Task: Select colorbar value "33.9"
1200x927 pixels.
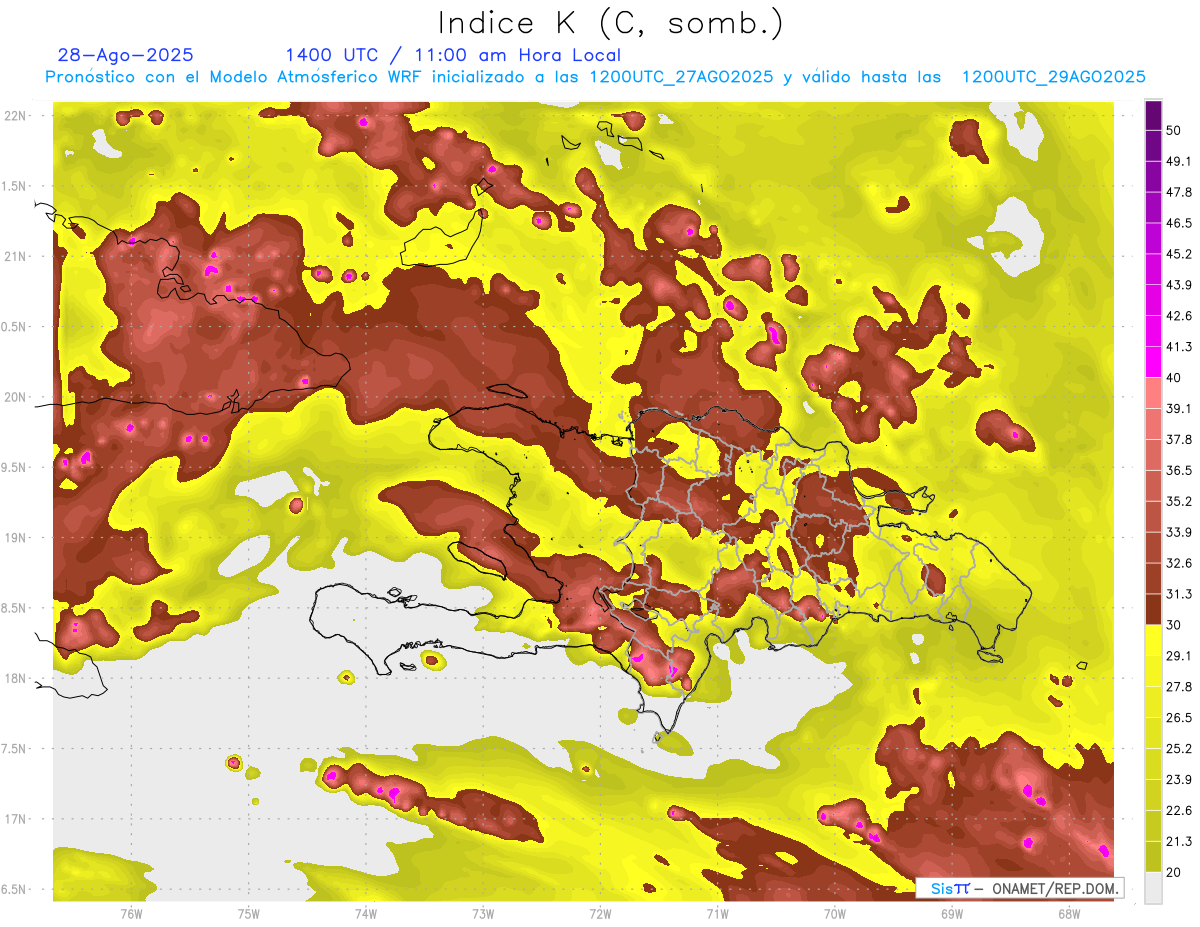Action: point(1180,532)
